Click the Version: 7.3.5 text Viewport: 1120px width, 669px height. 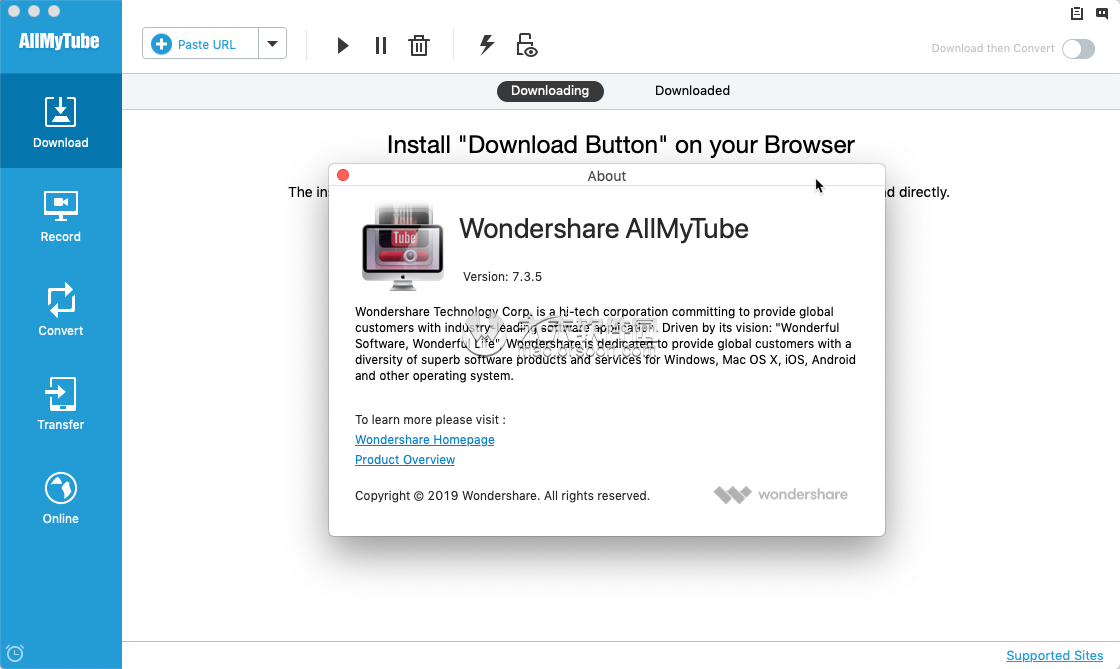click(502, 277)
